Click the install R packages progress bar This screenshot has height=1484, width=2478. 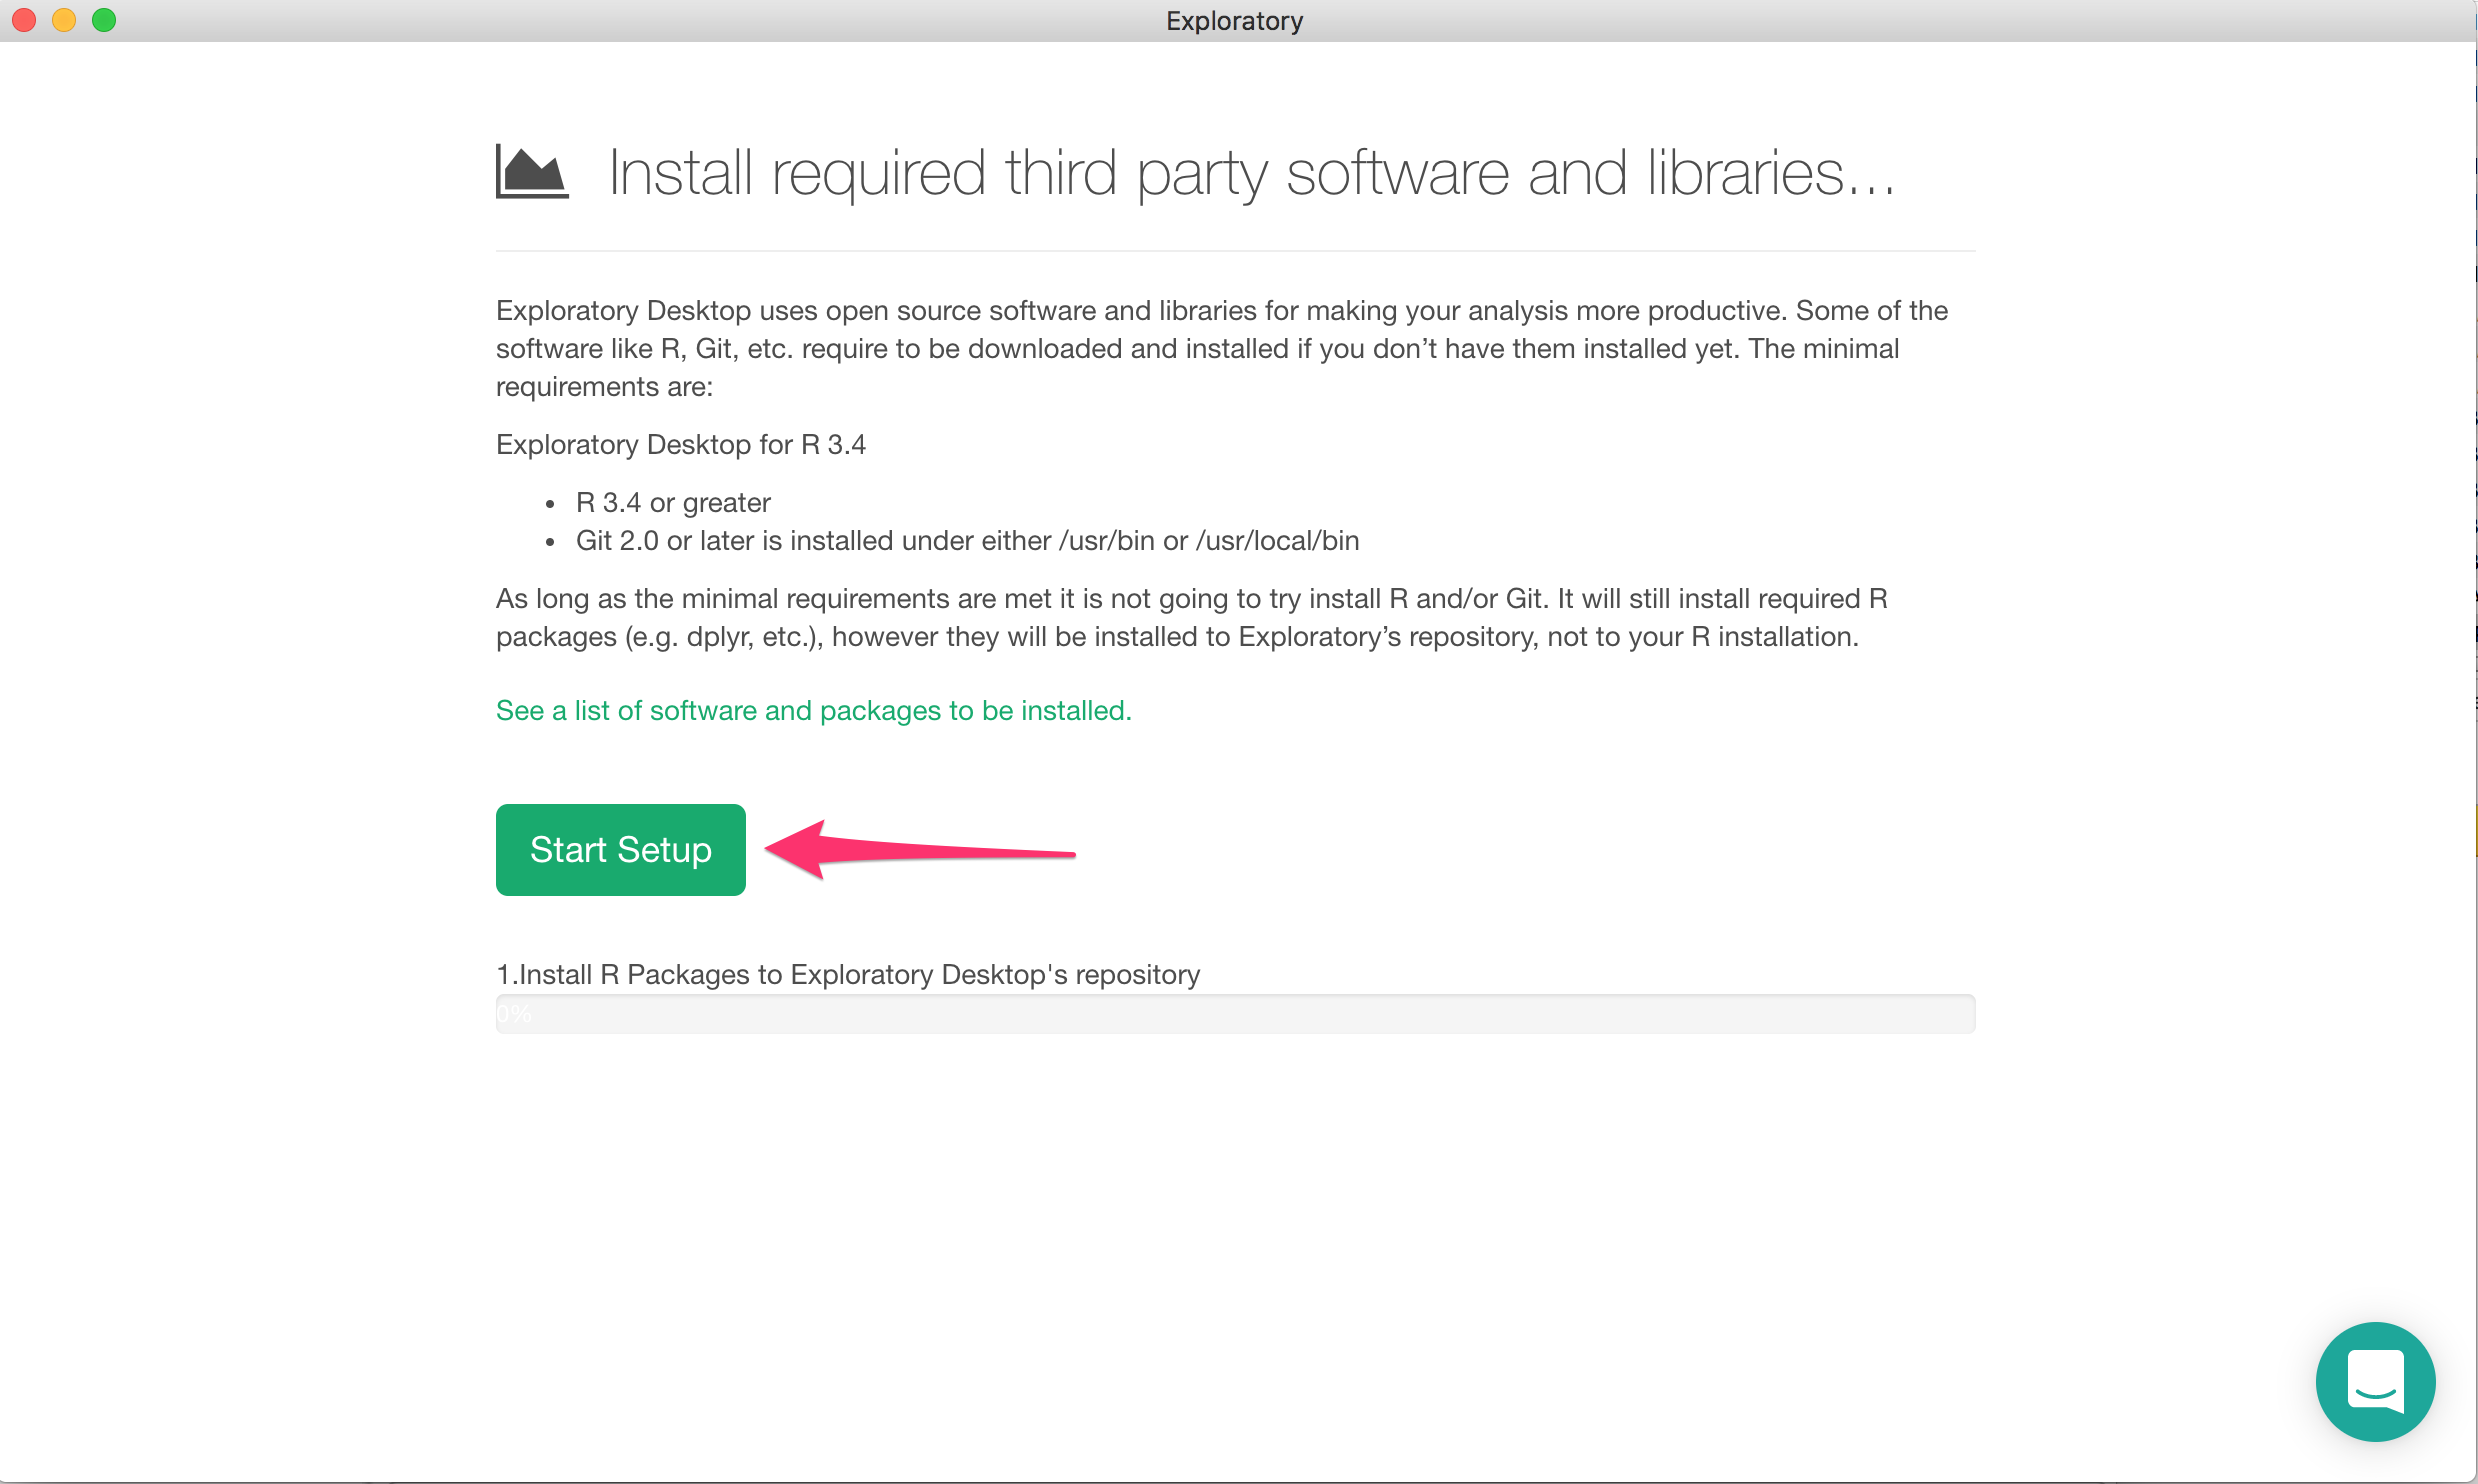[1235, 1014]
